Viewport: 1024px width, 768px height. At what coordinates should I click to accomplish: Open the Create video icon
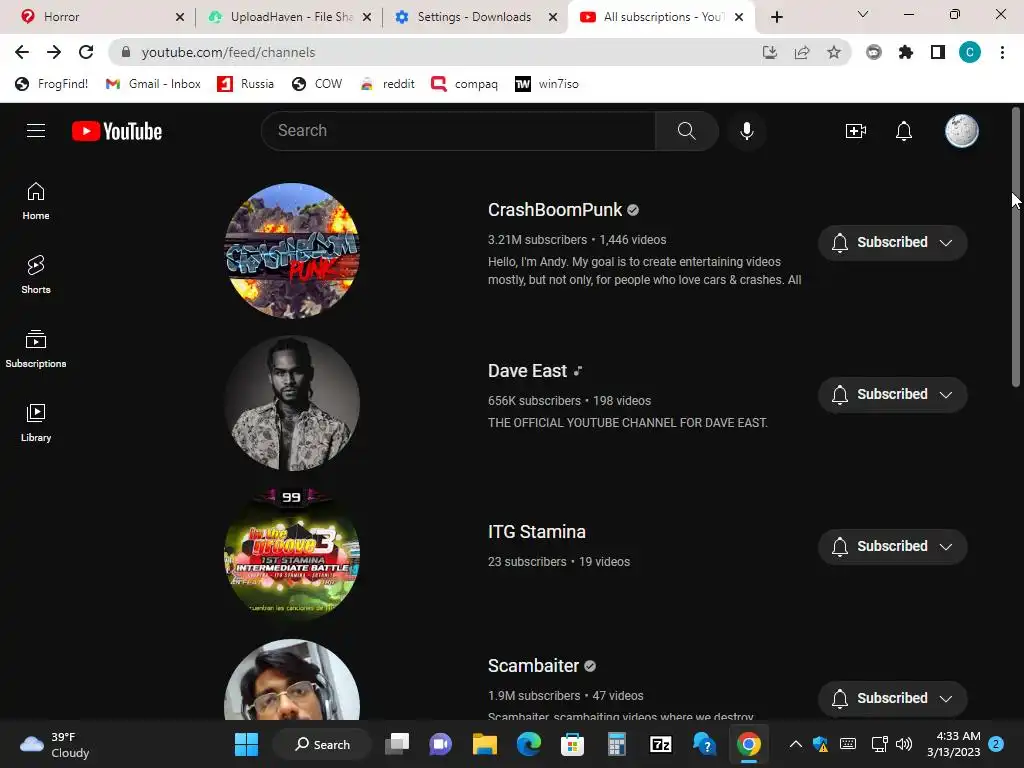click(856, 131)
